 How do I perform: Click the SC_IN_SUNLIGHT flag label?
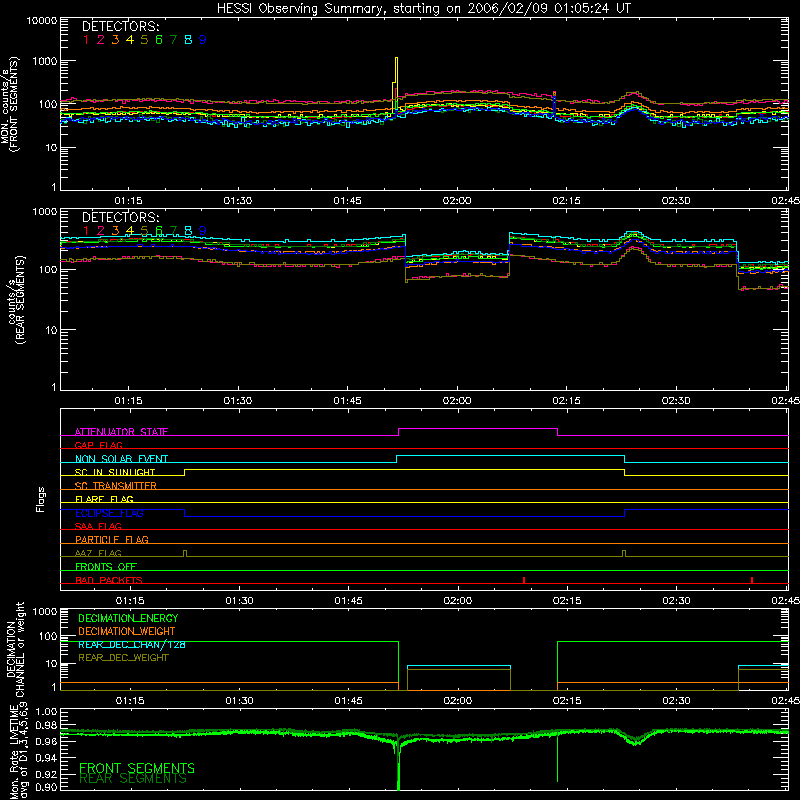click(x=115, y=472)
